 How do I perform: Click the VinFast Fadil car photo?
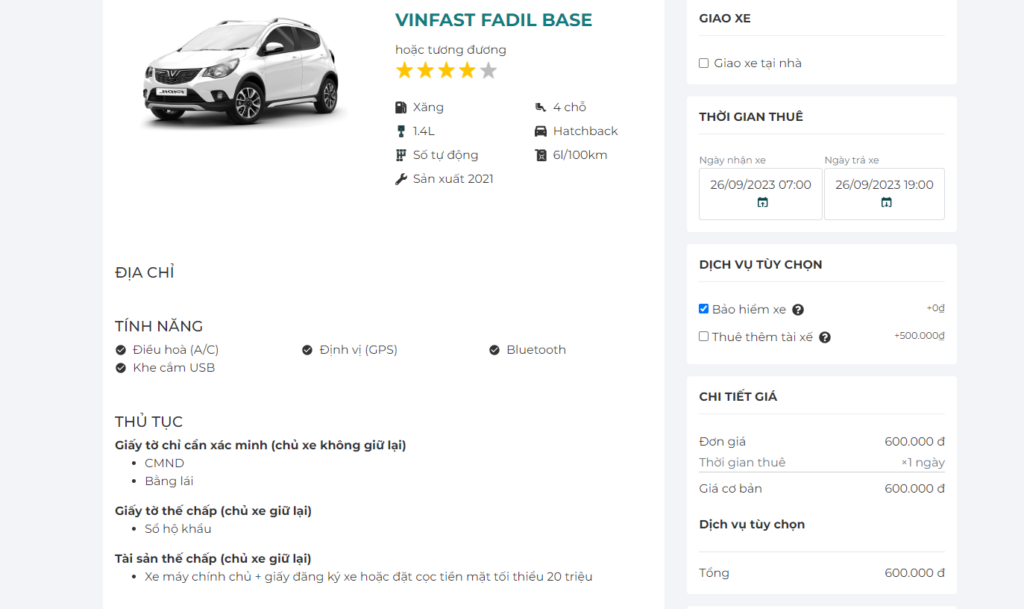243,73
